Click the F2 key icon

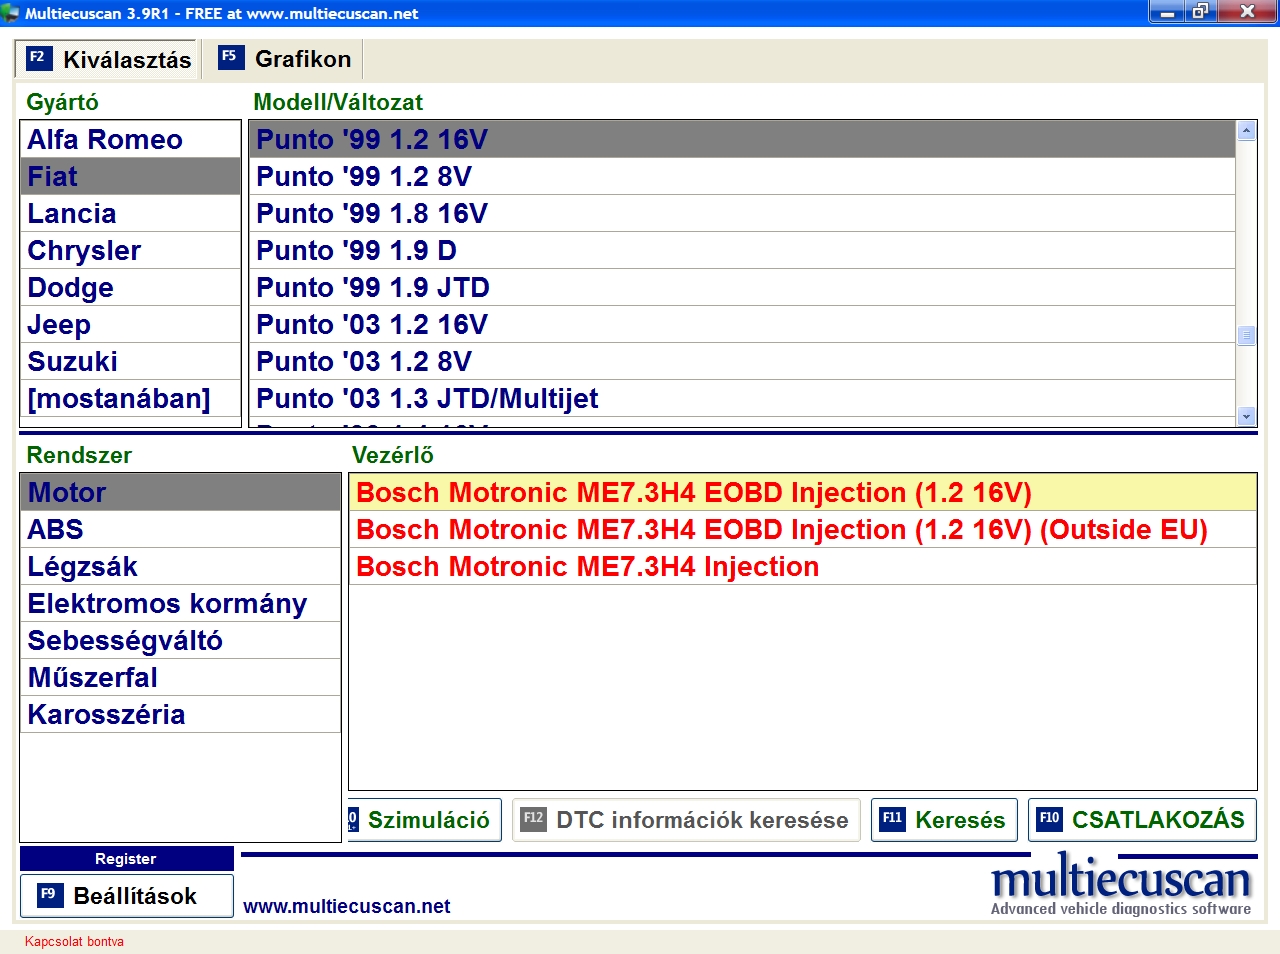(38, 58)
